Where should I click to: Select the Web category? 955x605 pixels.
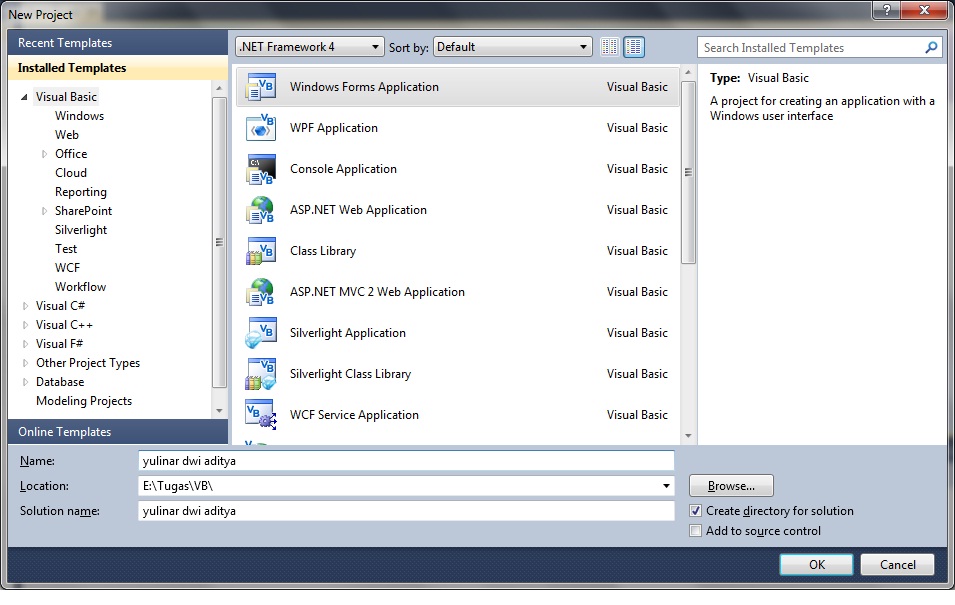[x=66, y=135]
